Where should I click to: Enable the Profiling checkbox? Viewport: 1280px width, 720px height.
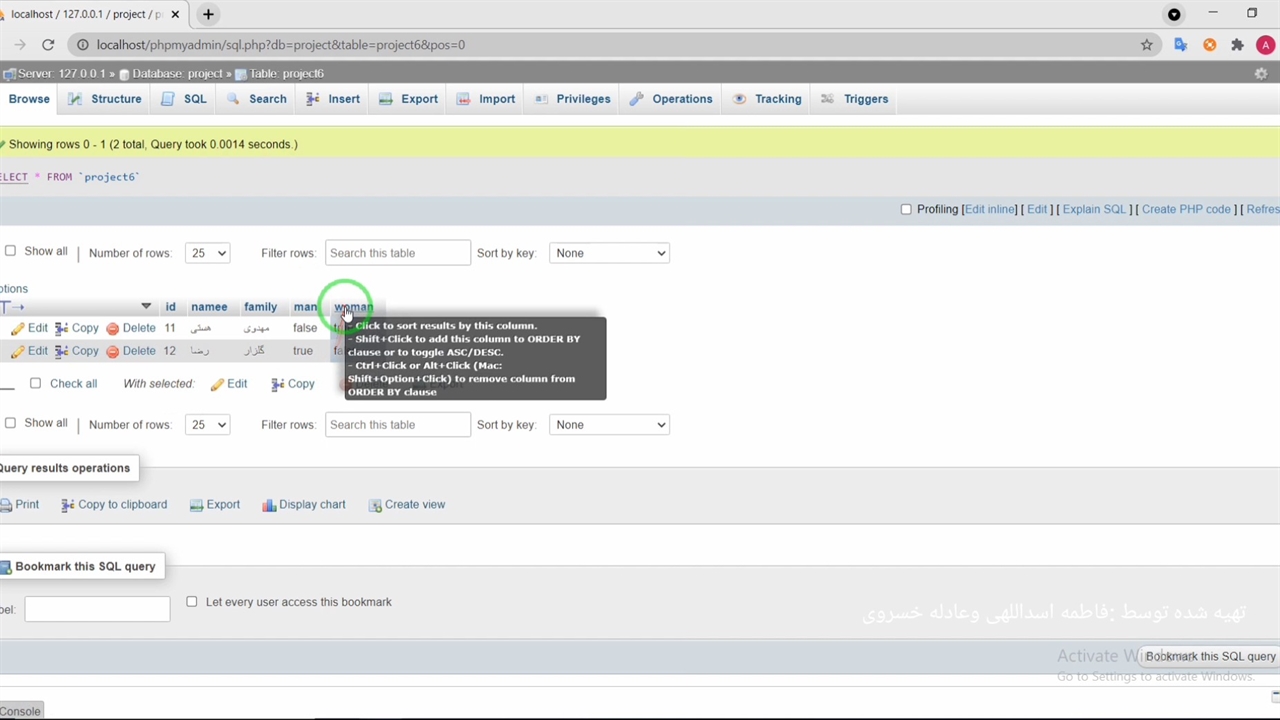coord(906,209)
